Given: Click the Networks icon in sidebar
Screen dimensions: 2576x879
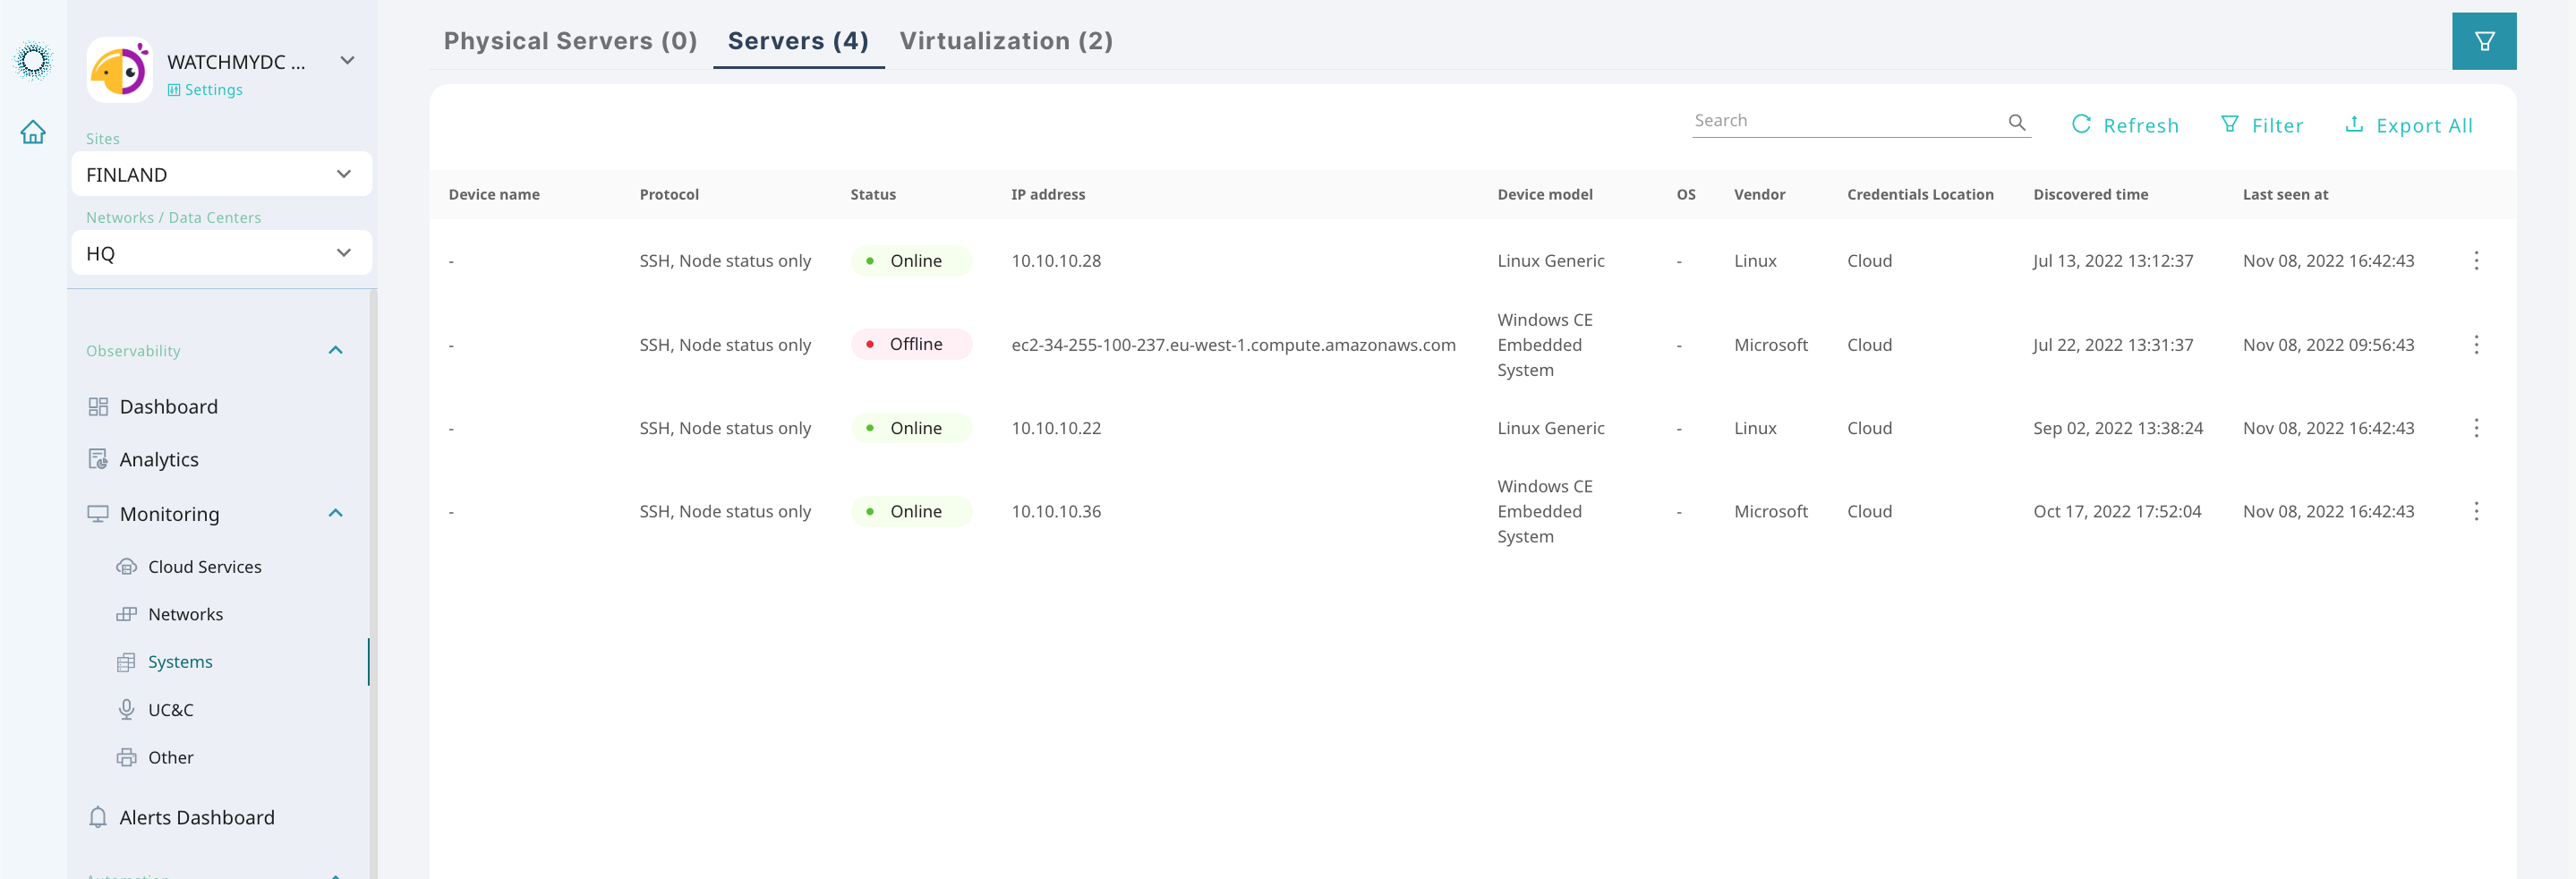Looking at the screenshot, I should (x=126, y=613).
